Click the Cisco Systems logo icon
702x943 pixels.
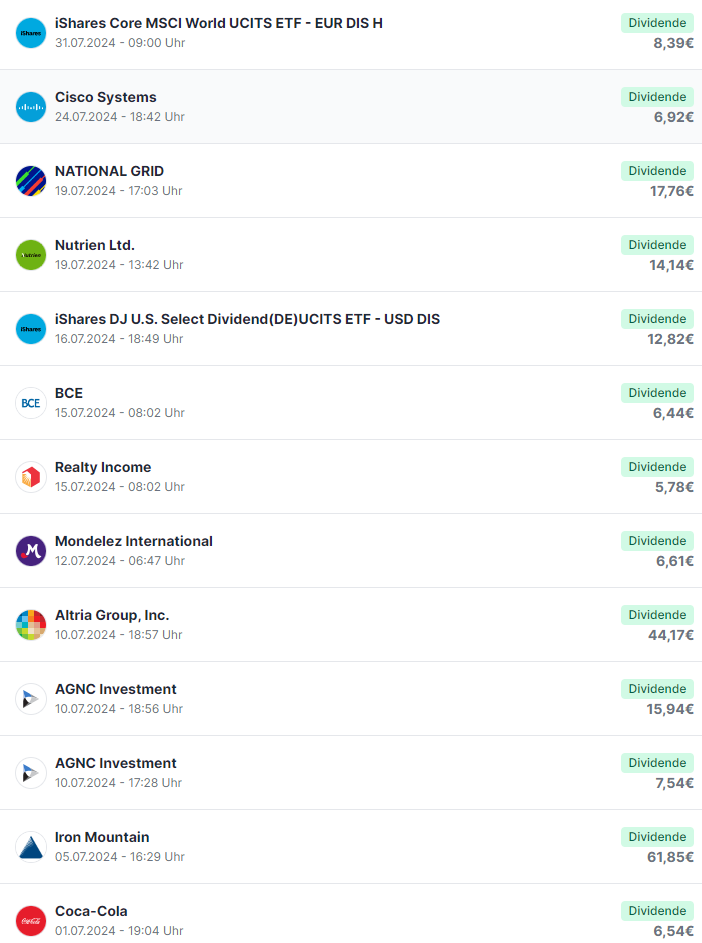(31, 107)
